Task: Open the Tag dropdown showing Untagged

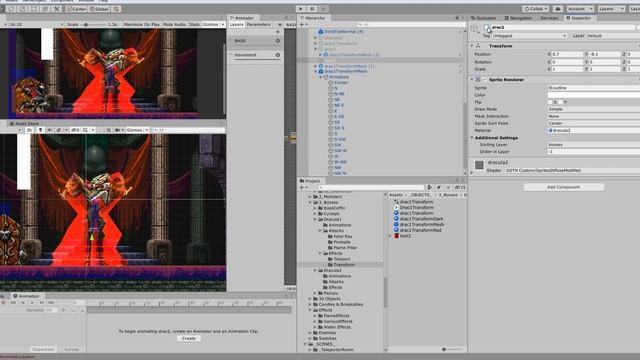Action: (529, 36)
